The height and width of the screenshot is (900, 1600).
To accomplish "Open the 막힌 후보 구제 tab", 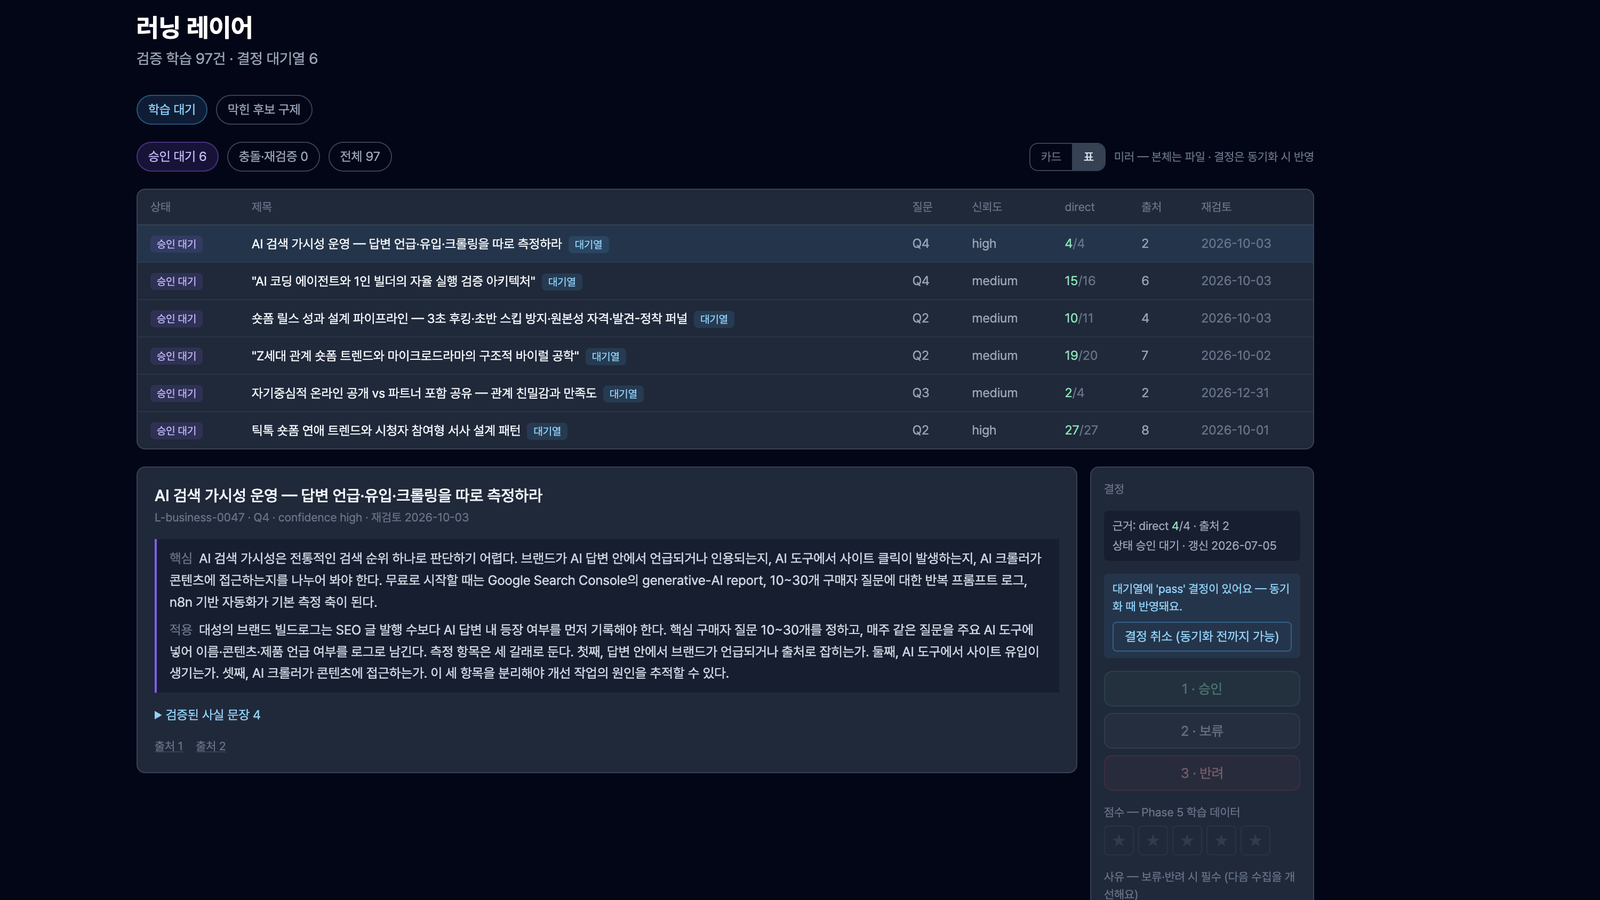I will tap(264, 109).
